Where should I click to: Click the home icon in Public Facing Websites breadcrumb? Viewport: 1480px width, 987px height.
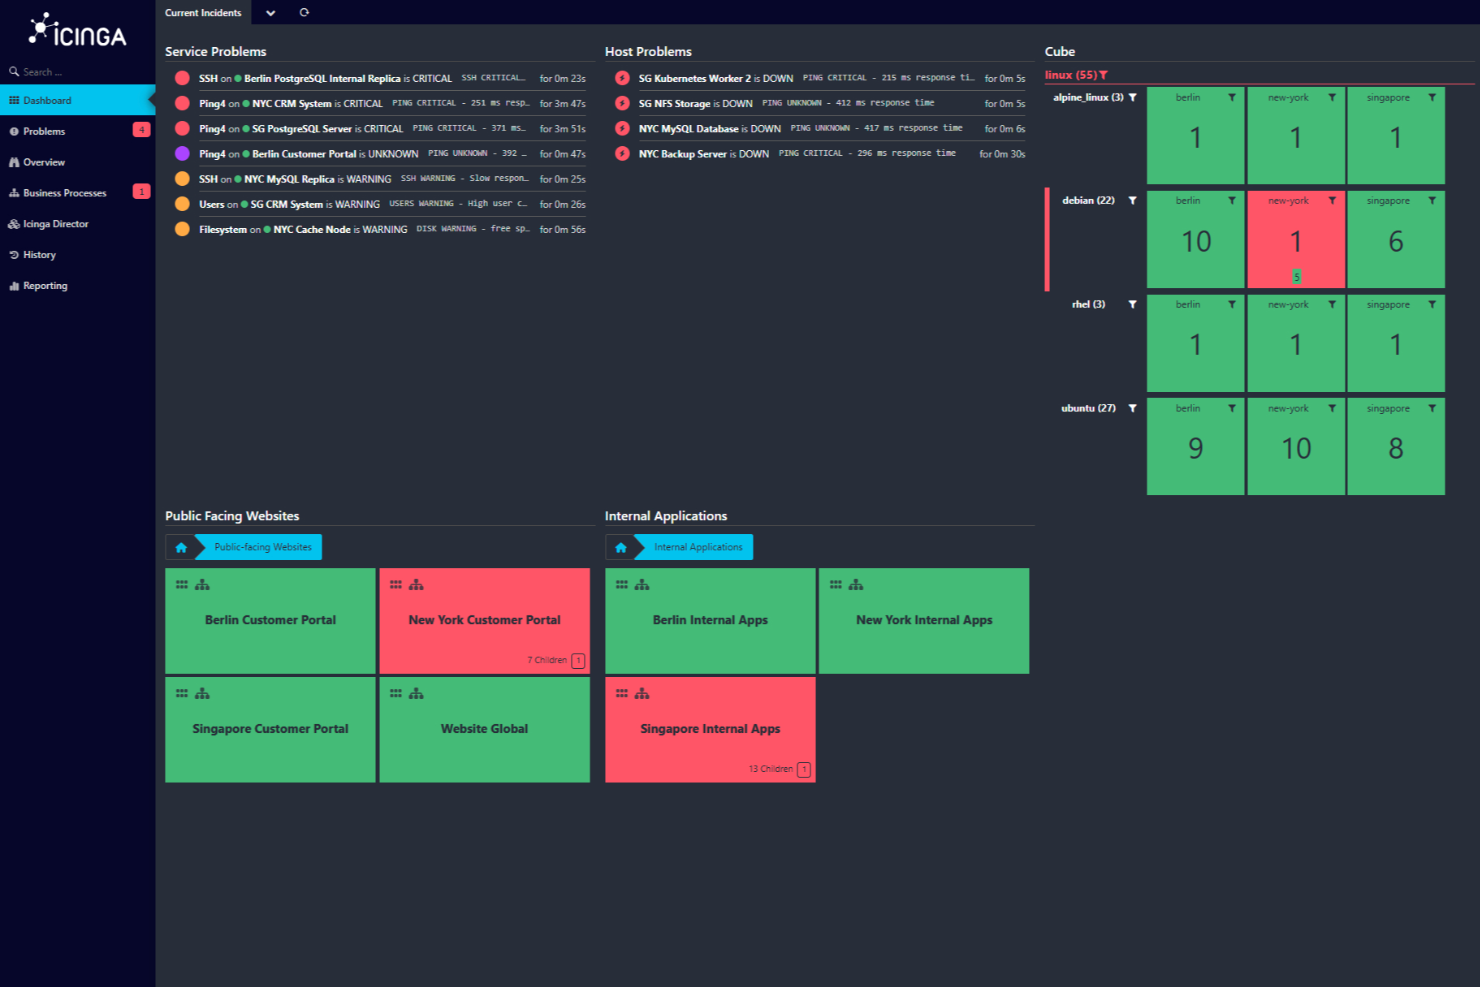[181, 547]
